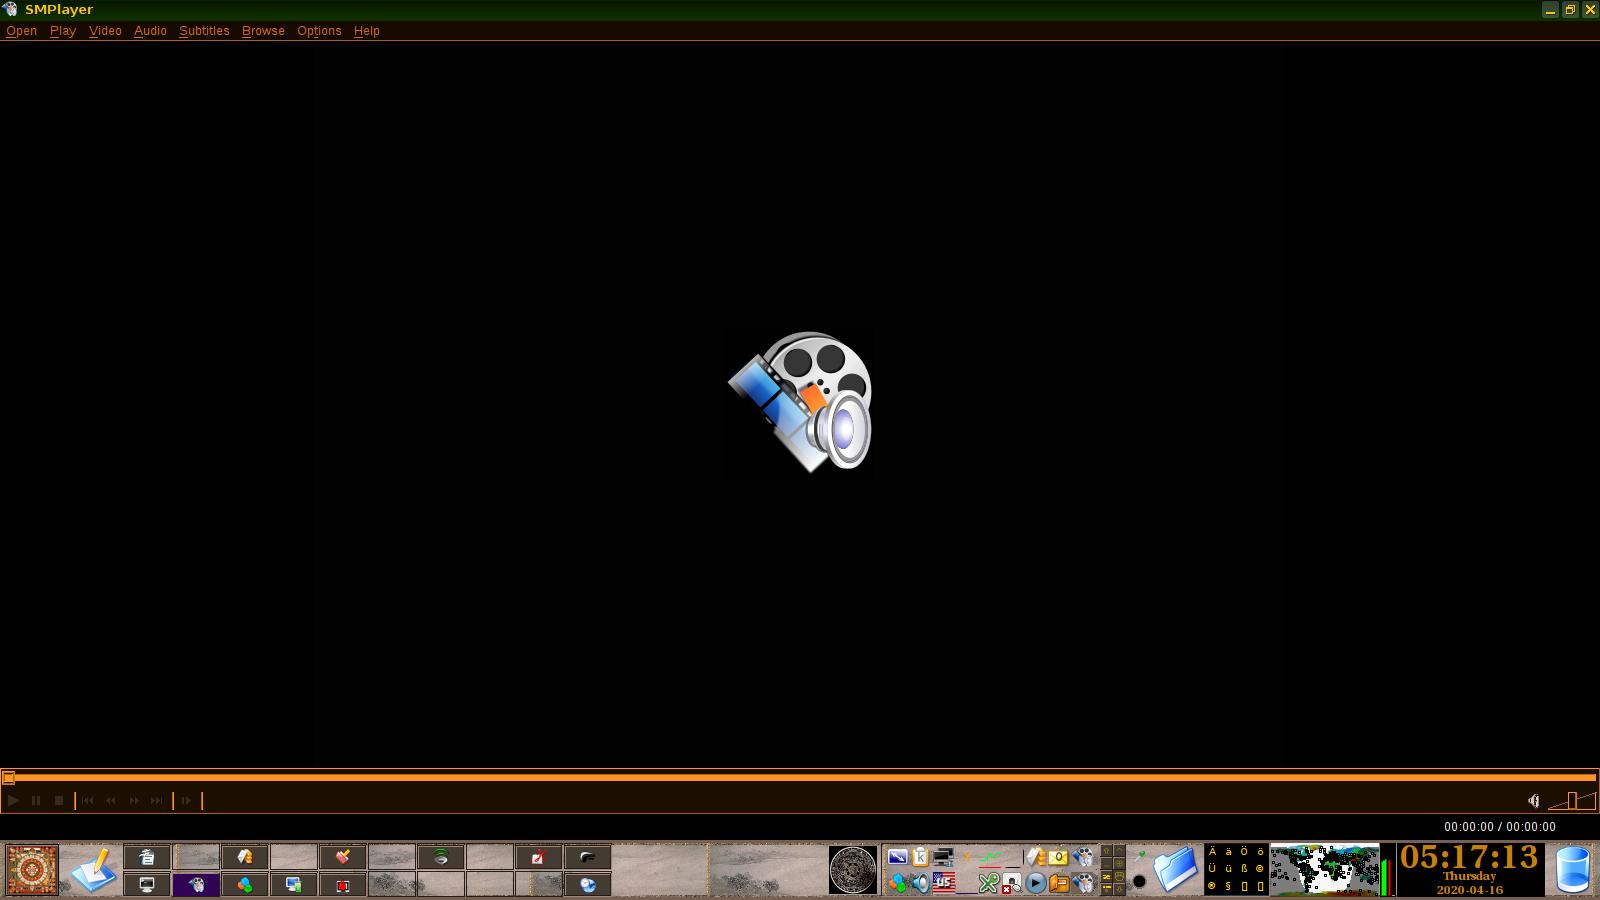This screenshot has width=1600, height=900.
Task: Open the Browse menu
Action: click(263, 31)
